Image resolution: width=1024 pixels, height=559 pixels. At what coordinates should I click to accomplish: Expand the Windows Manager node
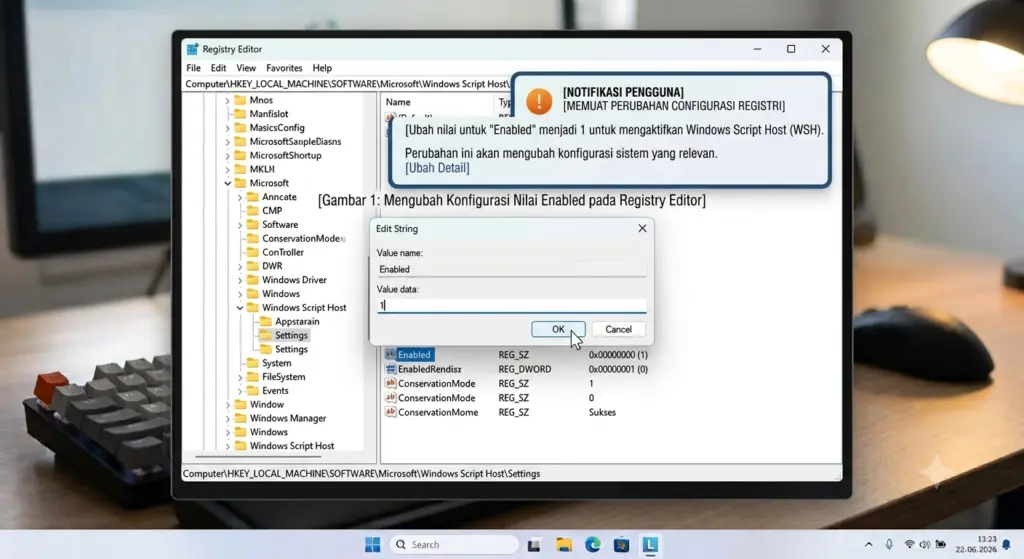227,419
